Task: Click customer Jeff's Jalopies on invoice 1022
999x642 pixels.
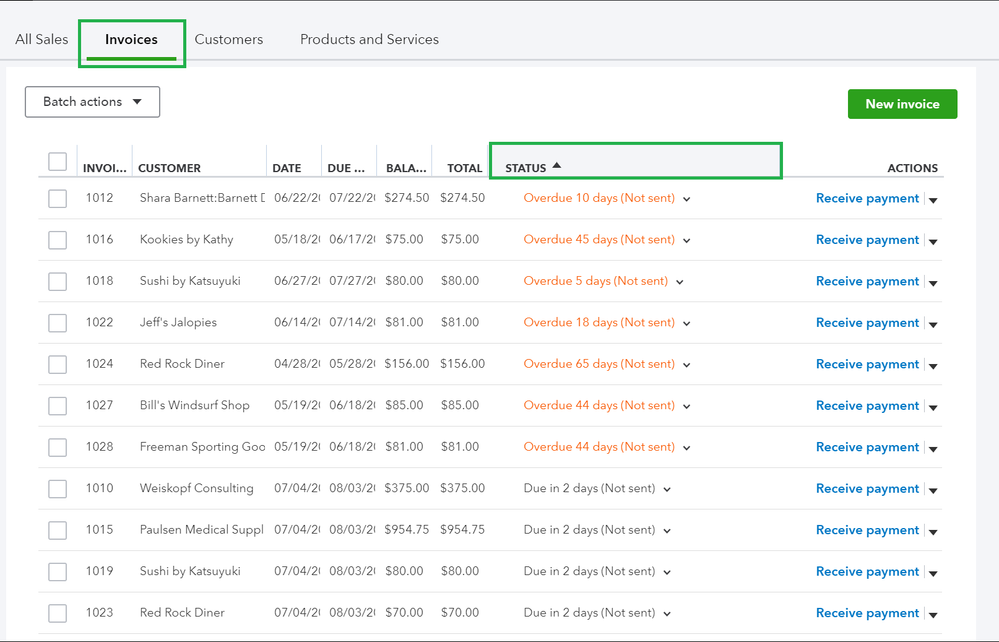Action: [x=180, y=322]
